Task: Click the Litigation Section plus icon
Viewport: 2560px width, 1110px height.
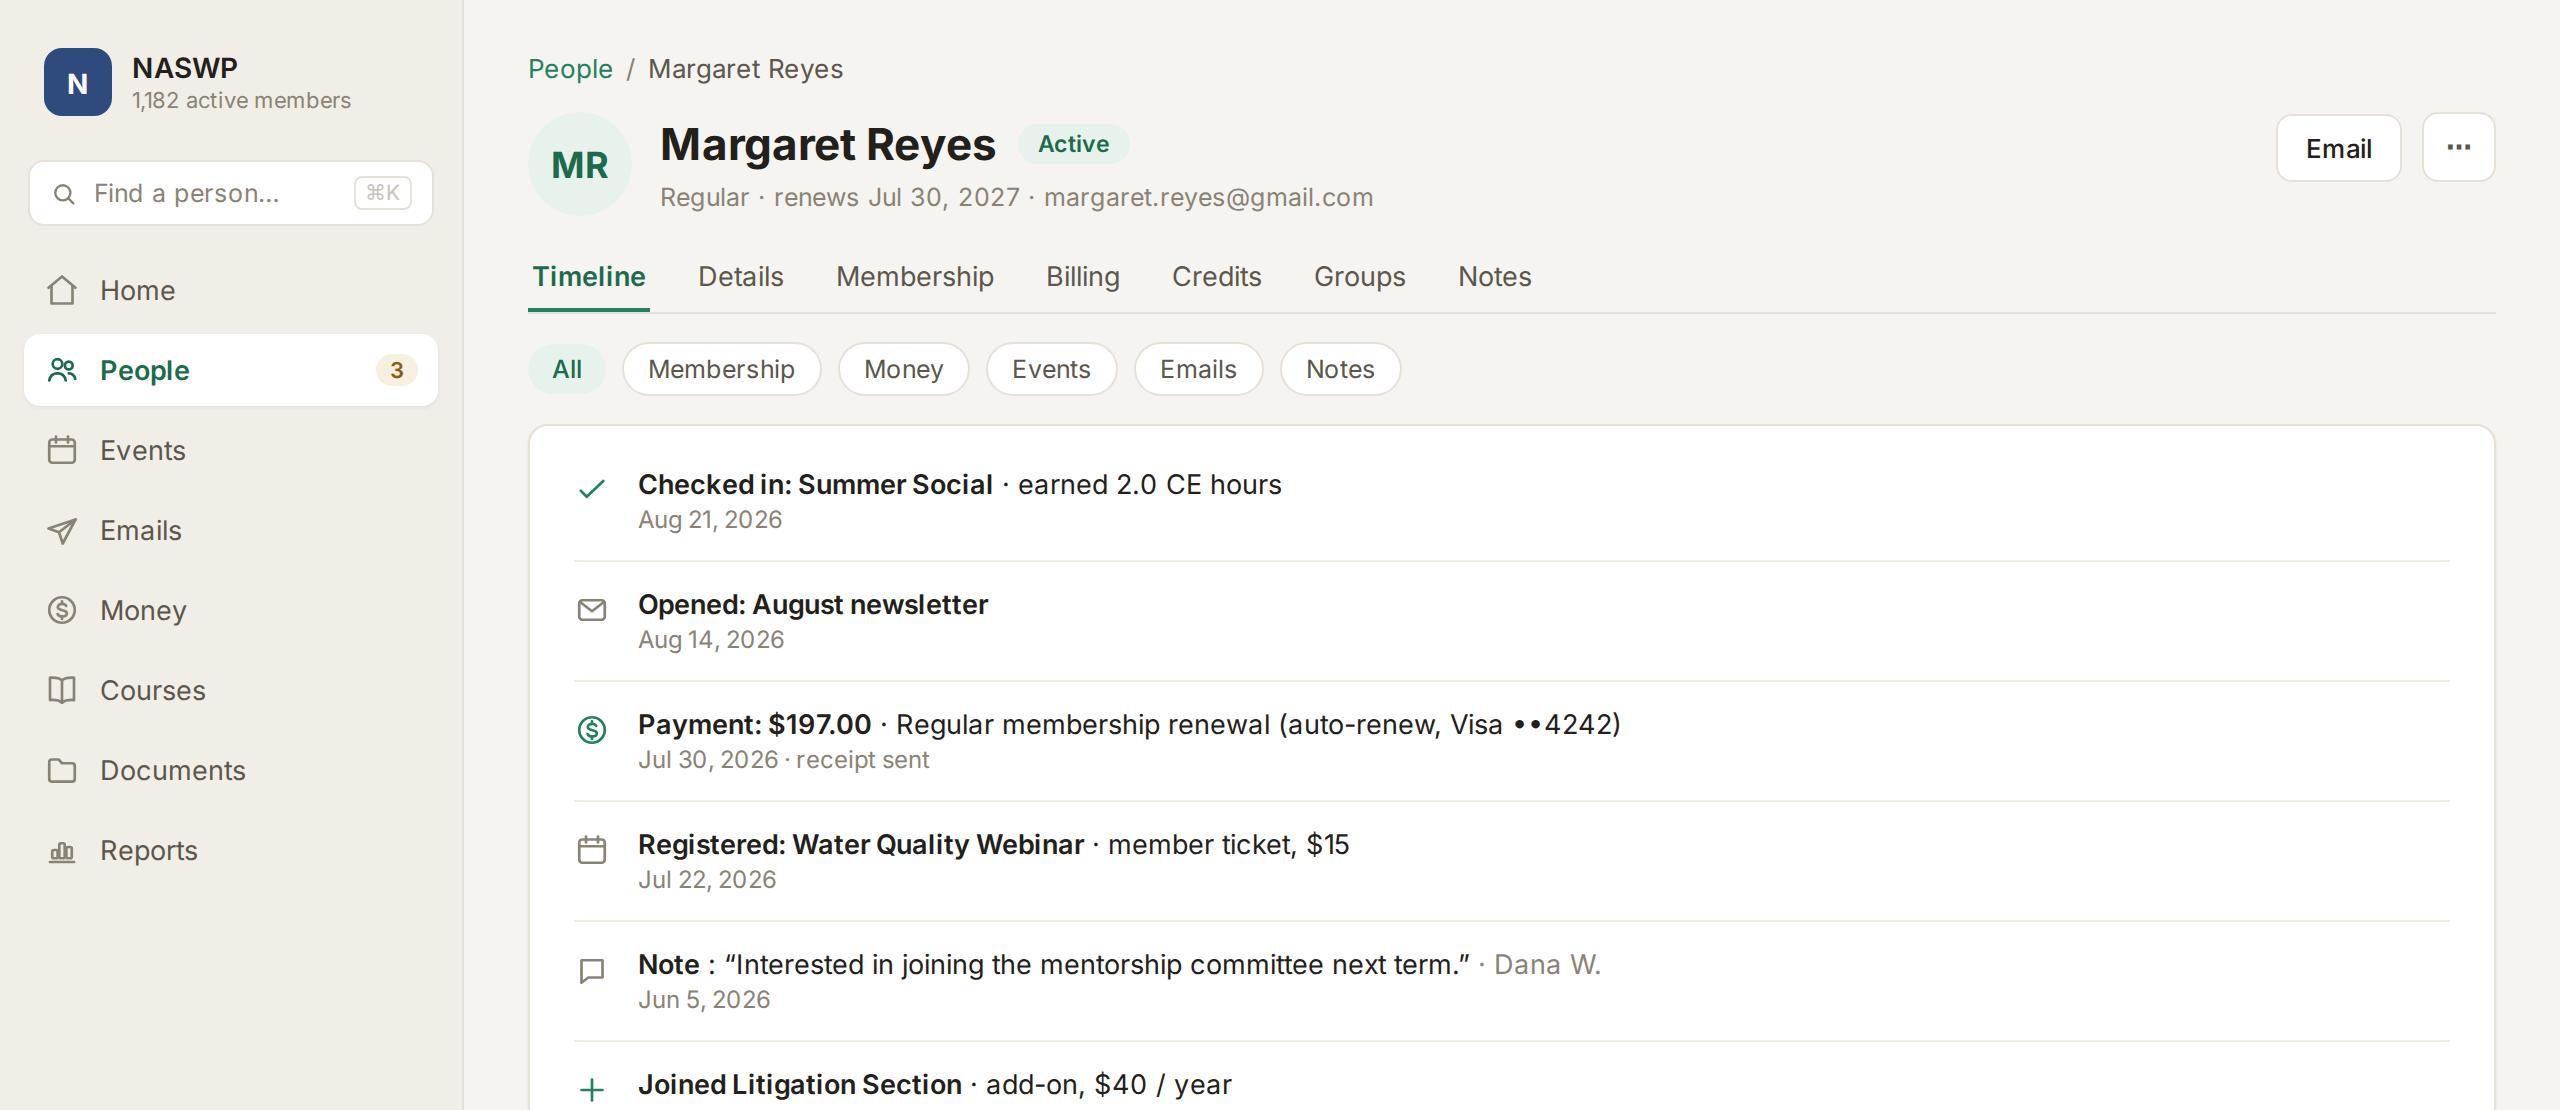Action: point(592,1090)
